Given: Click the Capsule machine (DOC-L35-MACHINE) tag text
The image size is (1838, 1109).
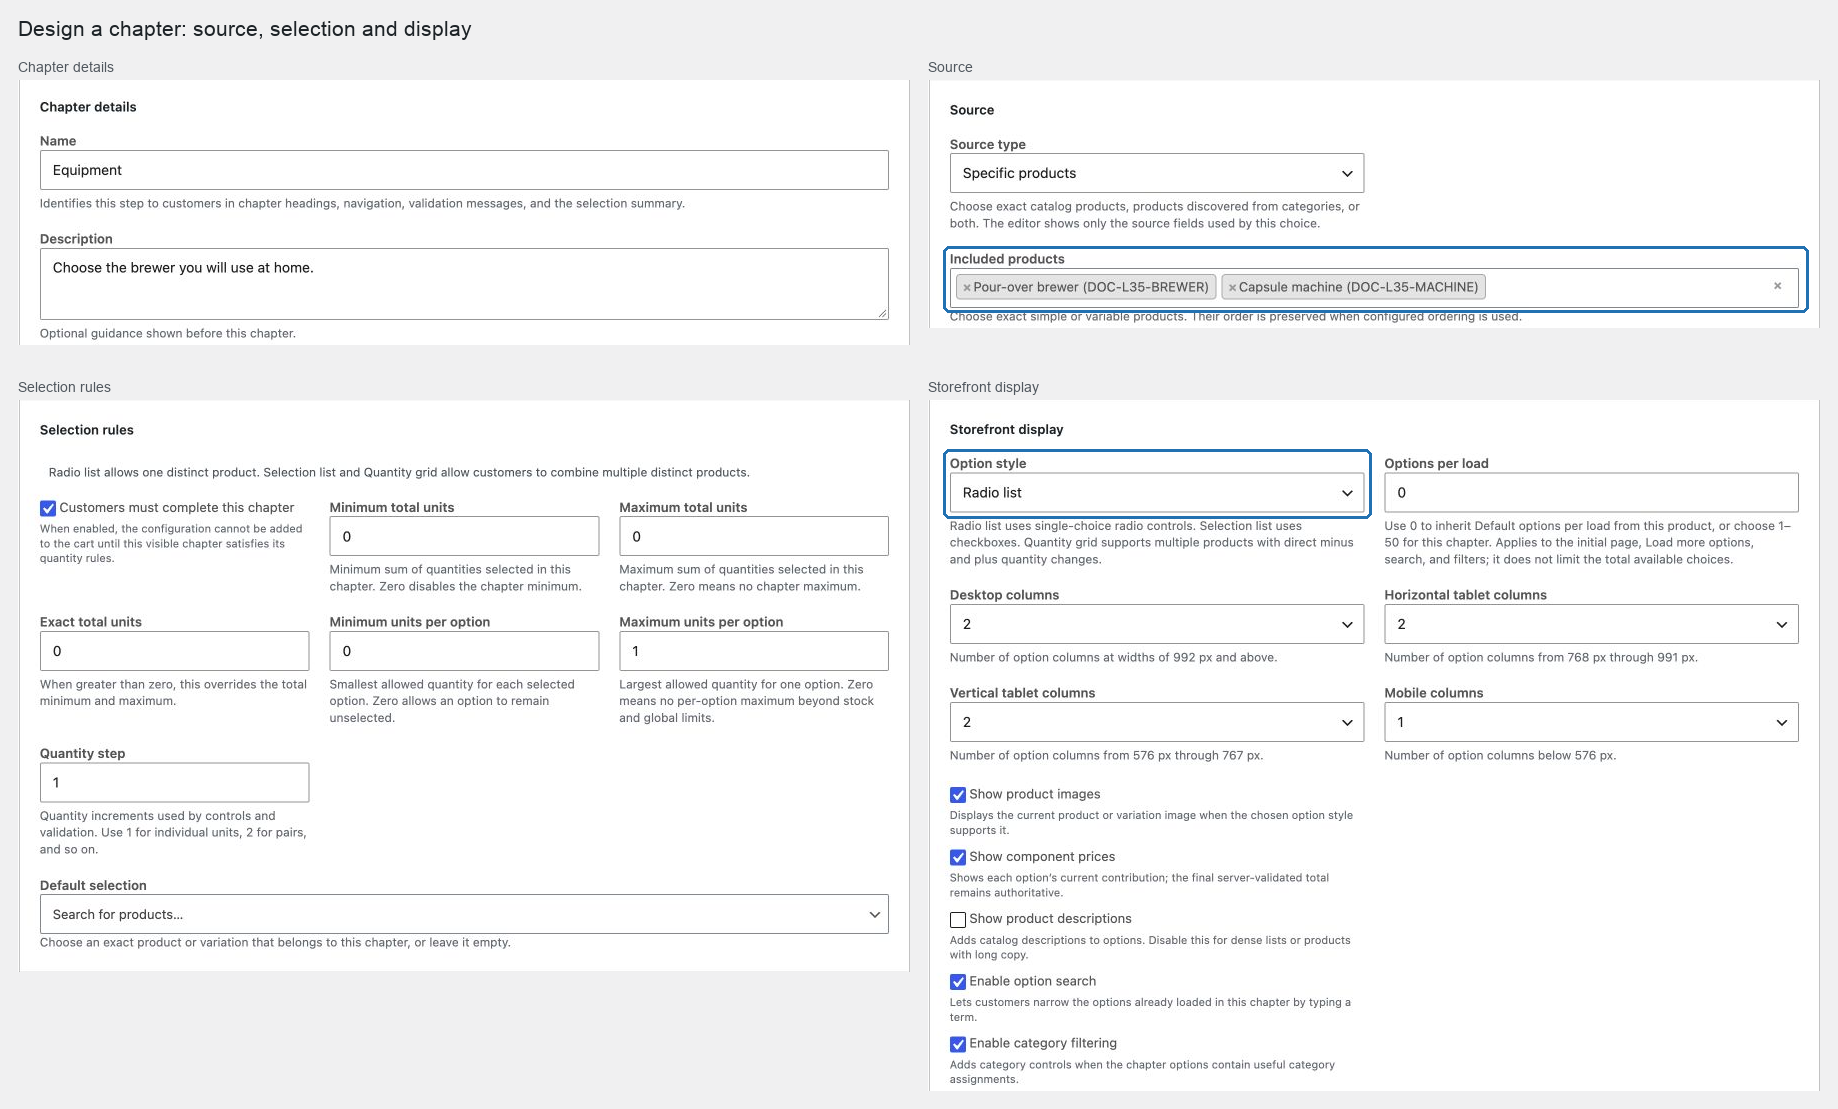Looking at the screenshot, I should click(1358, 287).
